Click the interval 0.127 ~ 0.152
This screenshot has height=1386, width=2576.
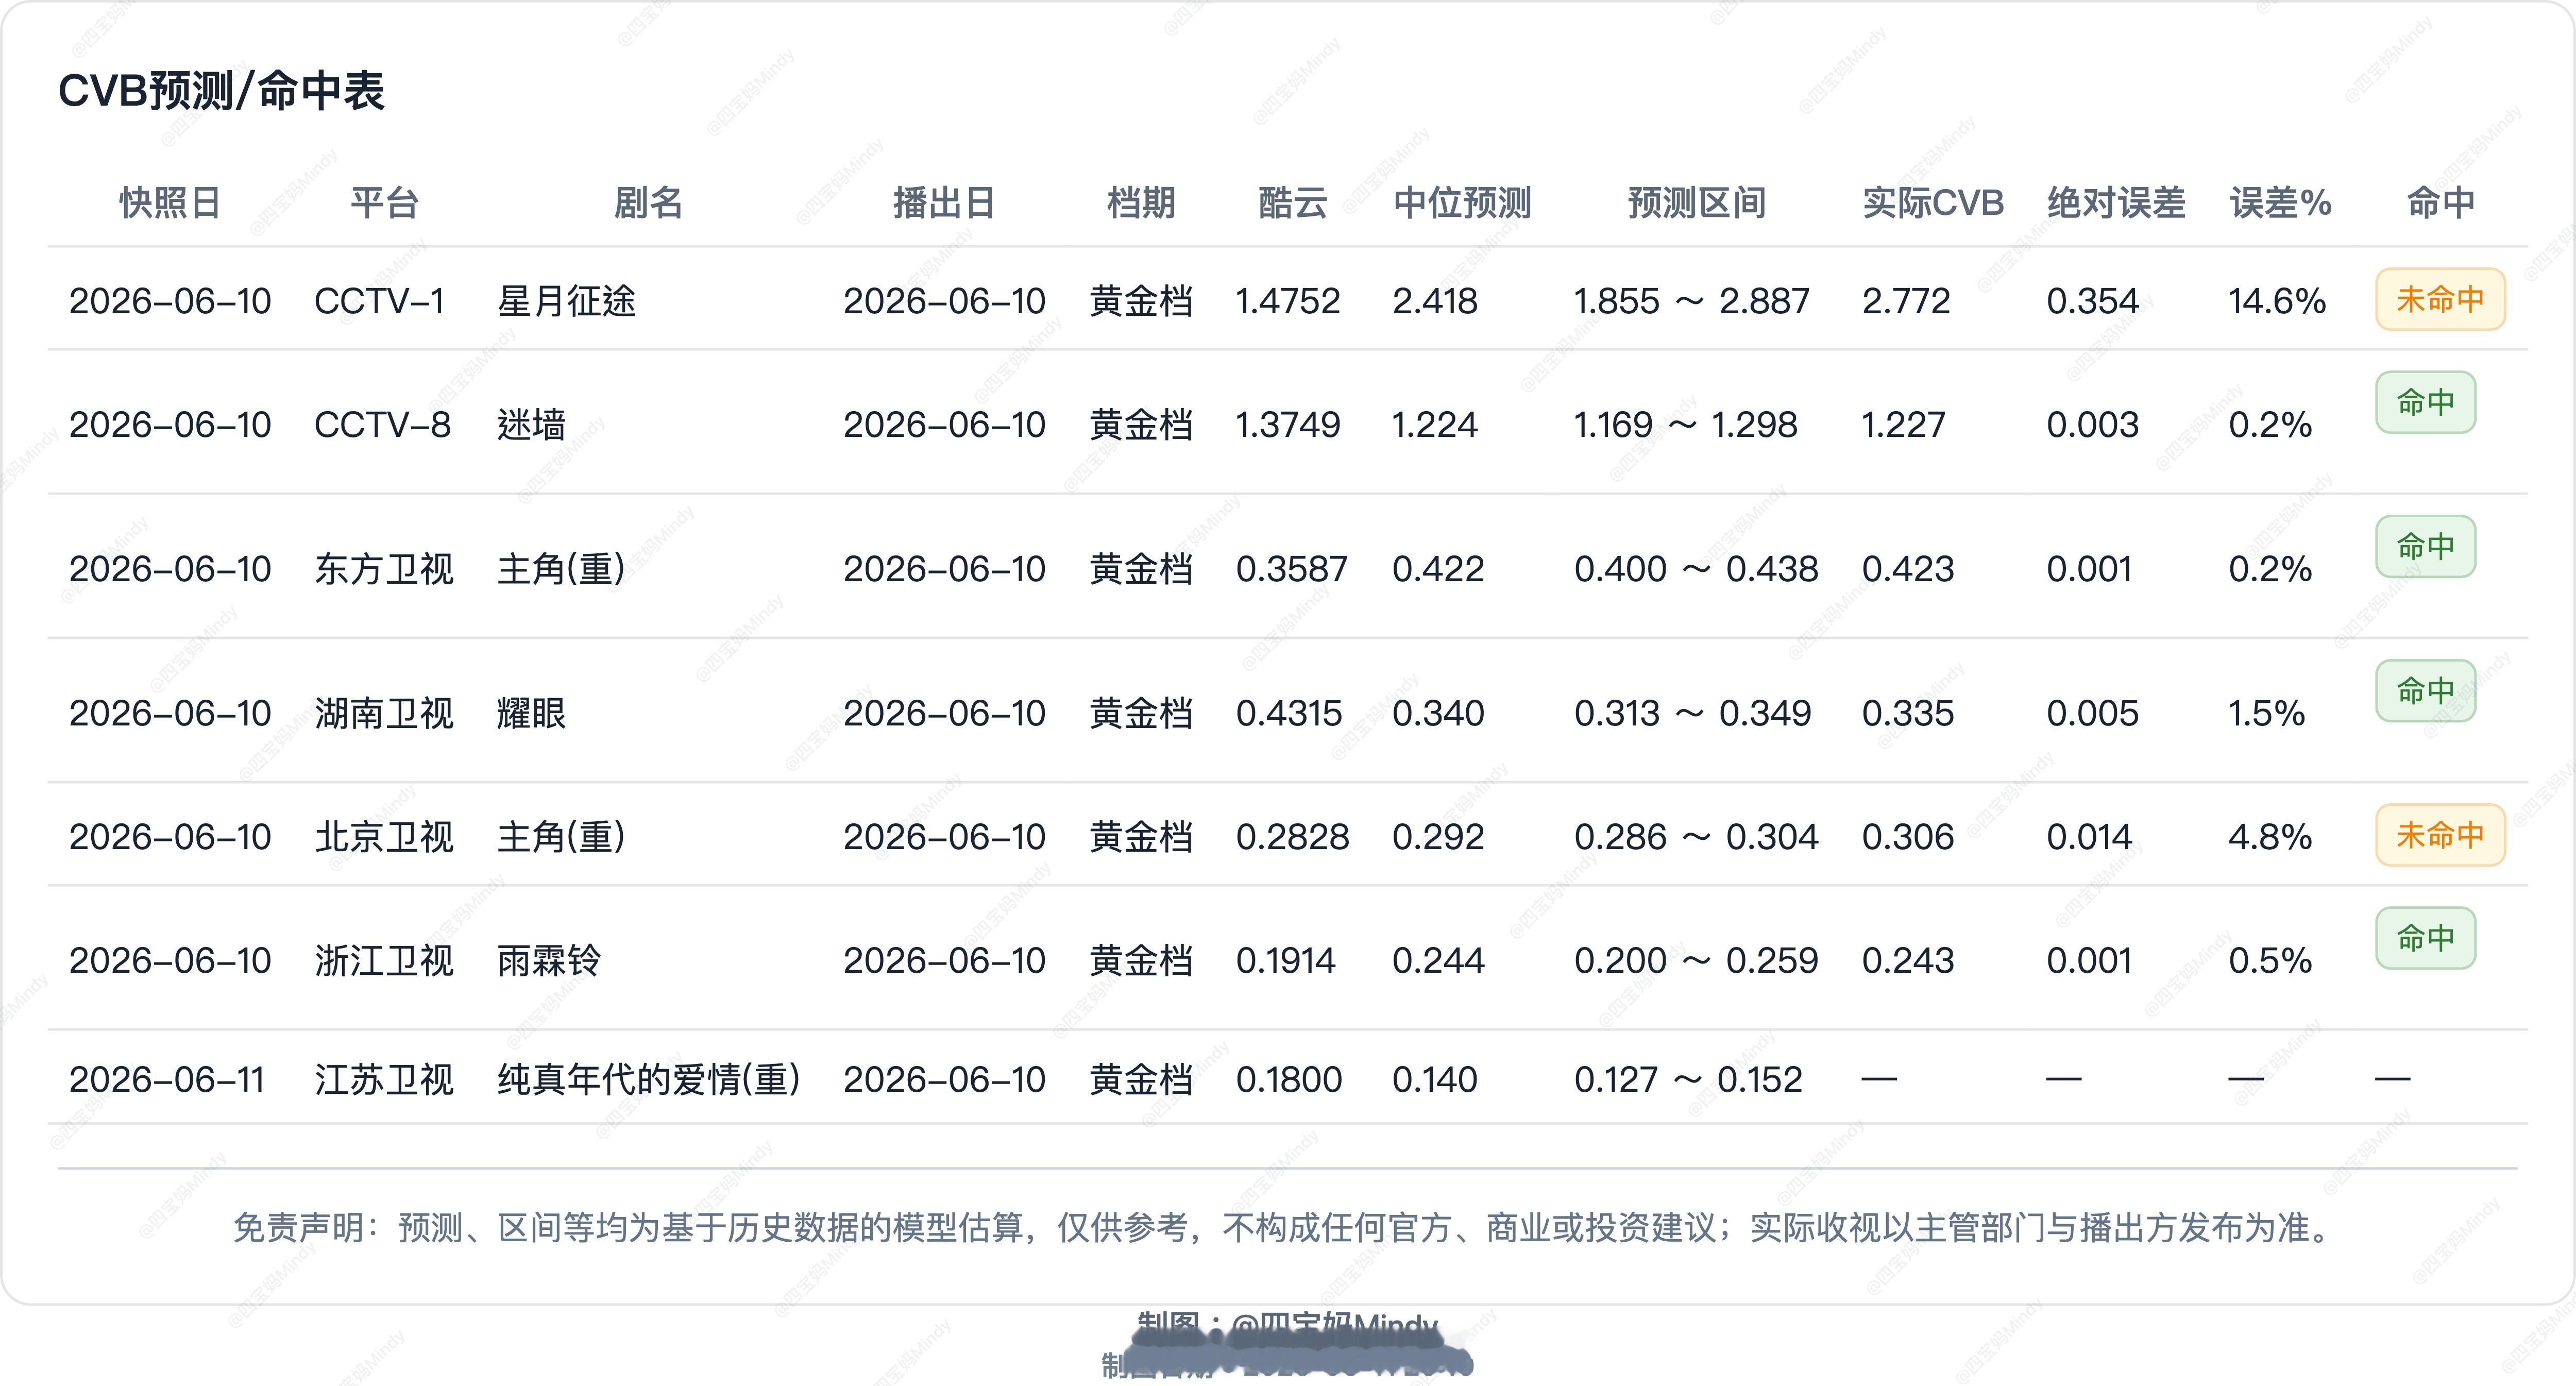coord(1688,1080)
